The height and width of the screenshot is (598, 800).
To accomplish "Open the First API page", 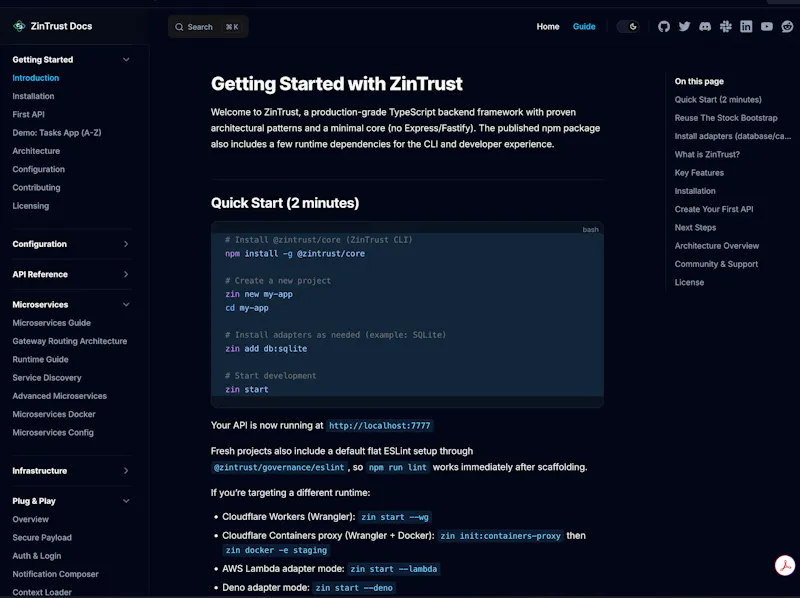I will 29,114.
